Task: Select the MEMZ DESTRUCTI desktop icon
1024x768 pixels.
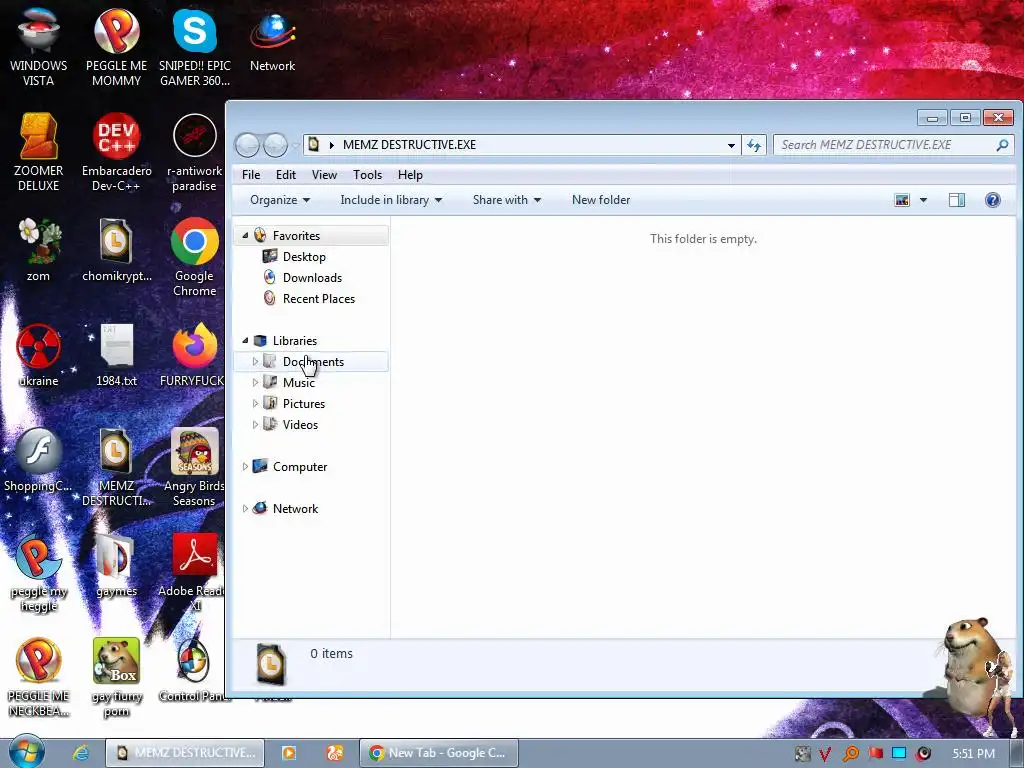Action: pos(116,467)
